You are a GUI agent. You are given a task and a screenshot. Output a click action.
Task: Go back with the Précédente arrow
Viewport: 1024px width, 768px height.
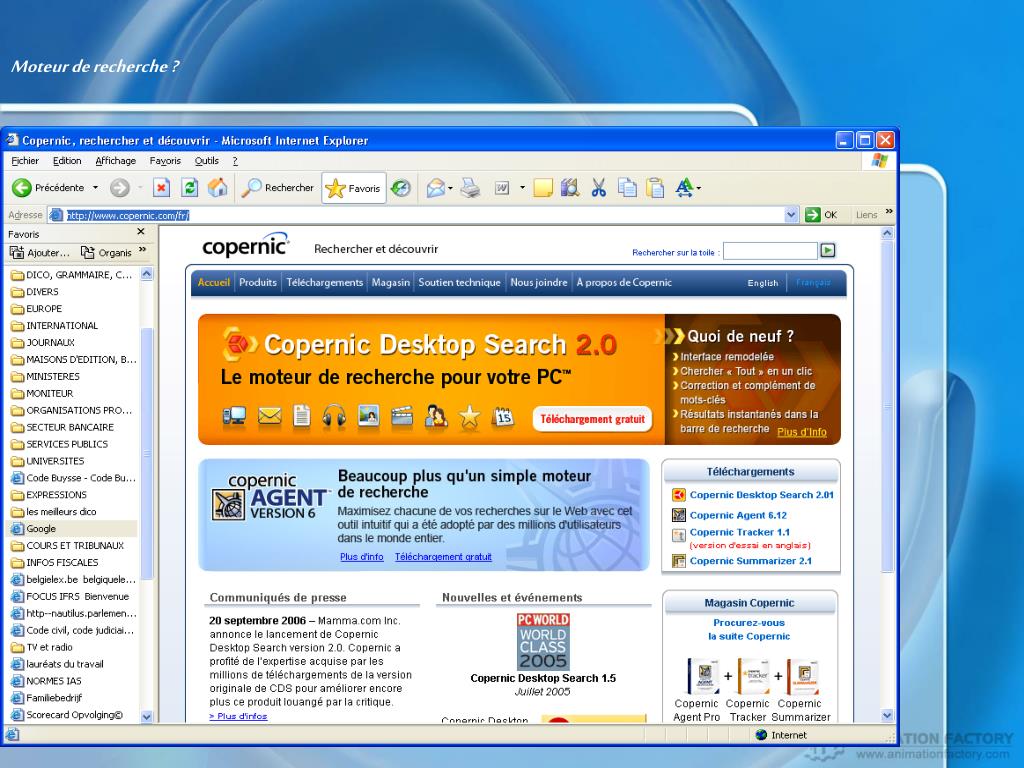click(x=48, y=188)
